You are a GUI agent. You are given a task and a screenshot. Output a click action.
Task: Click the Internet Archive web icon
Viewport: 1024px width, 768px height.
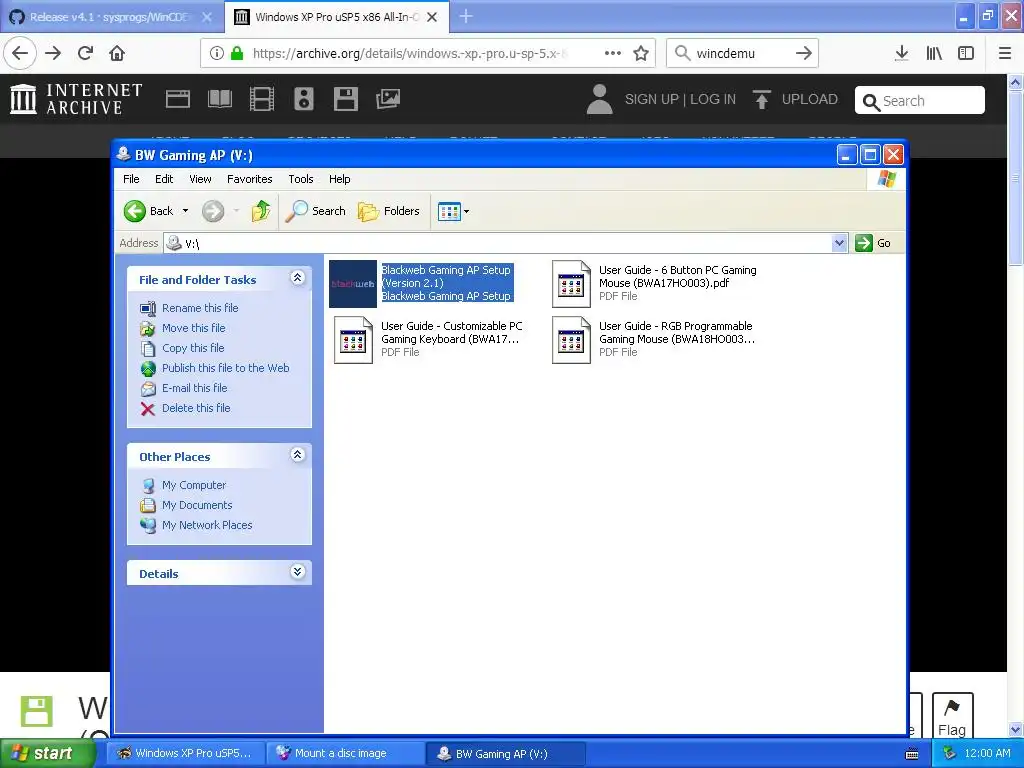[178, 99]
